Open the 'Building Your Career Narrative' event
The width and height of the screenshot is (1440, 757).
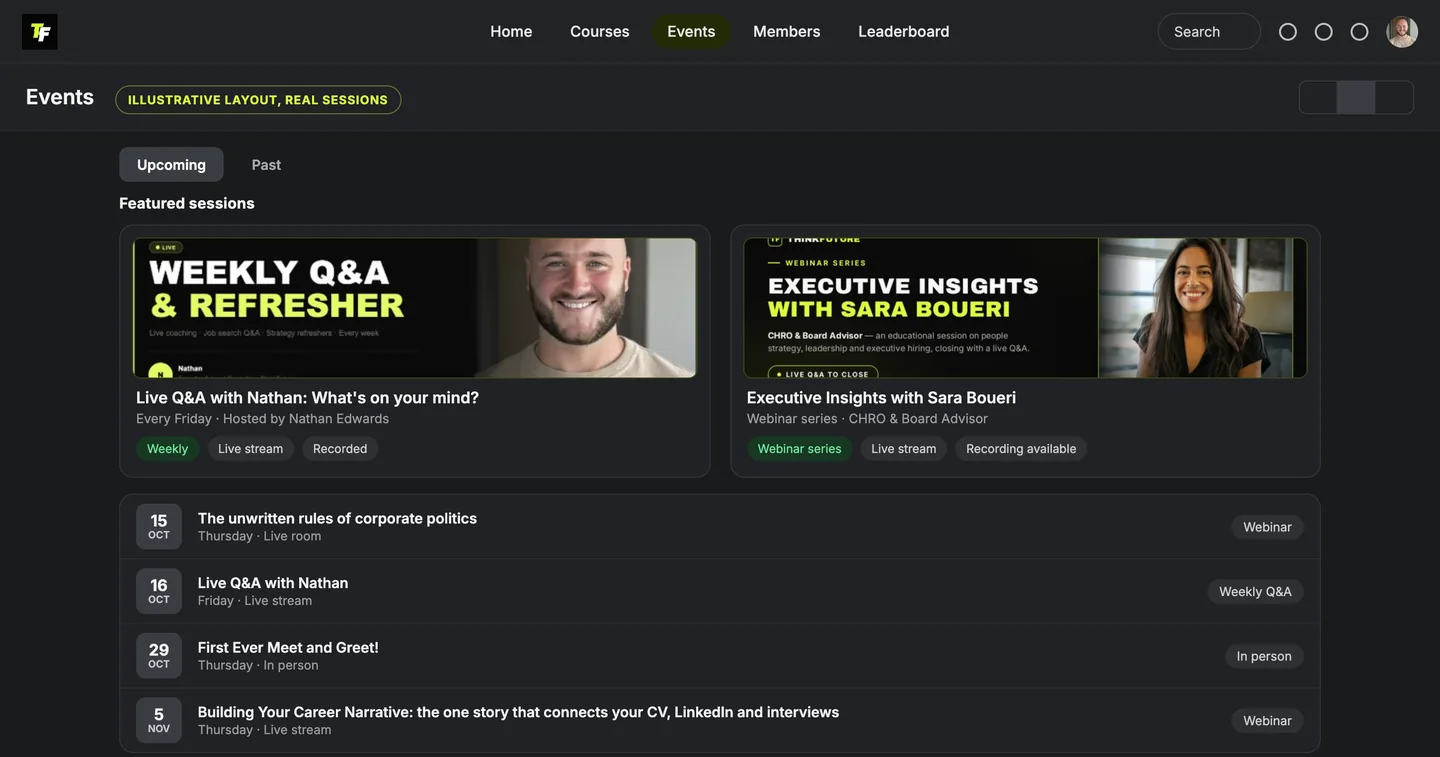[x=518, y=712]
